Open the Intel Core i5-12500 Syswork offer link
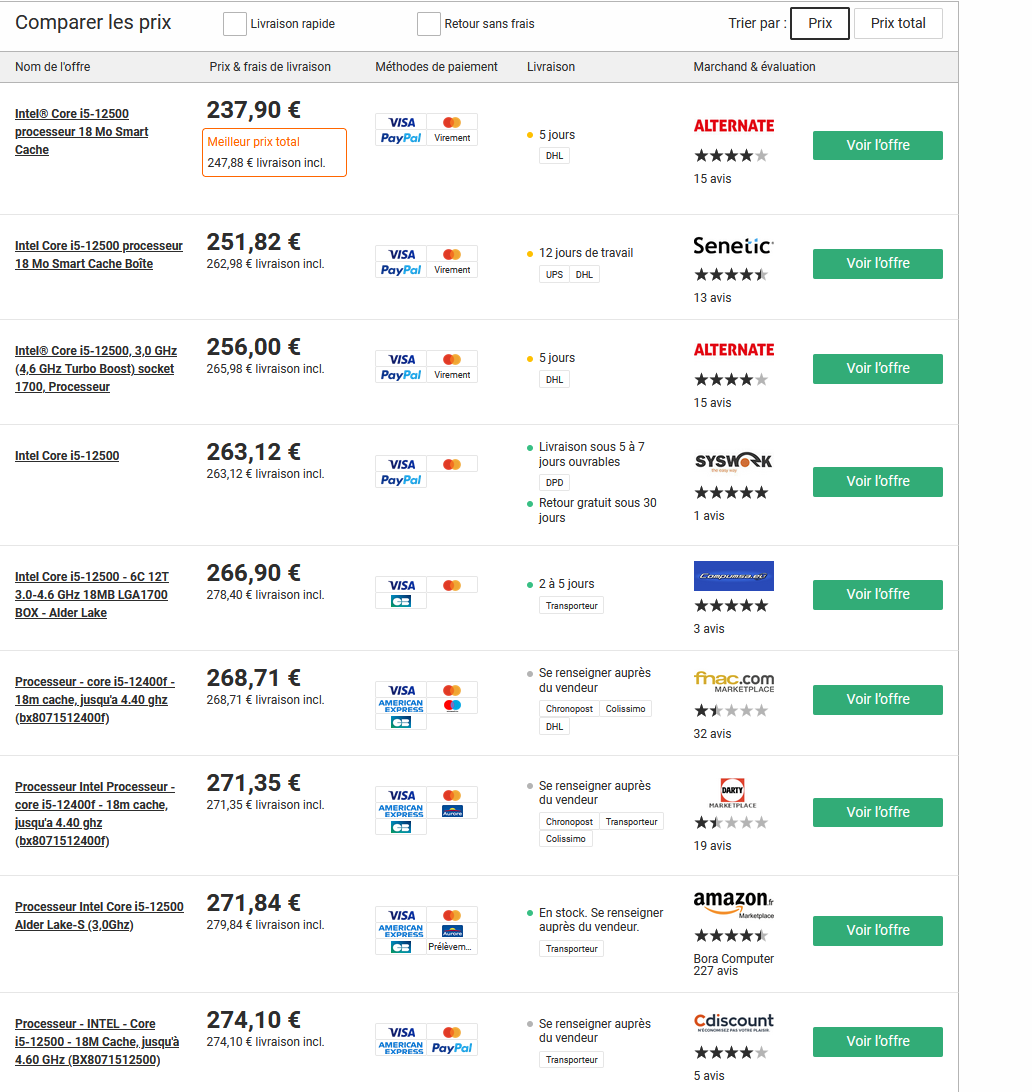Image resolution: width=1032 pixels, height=1092 pixels. click(67, 456)
